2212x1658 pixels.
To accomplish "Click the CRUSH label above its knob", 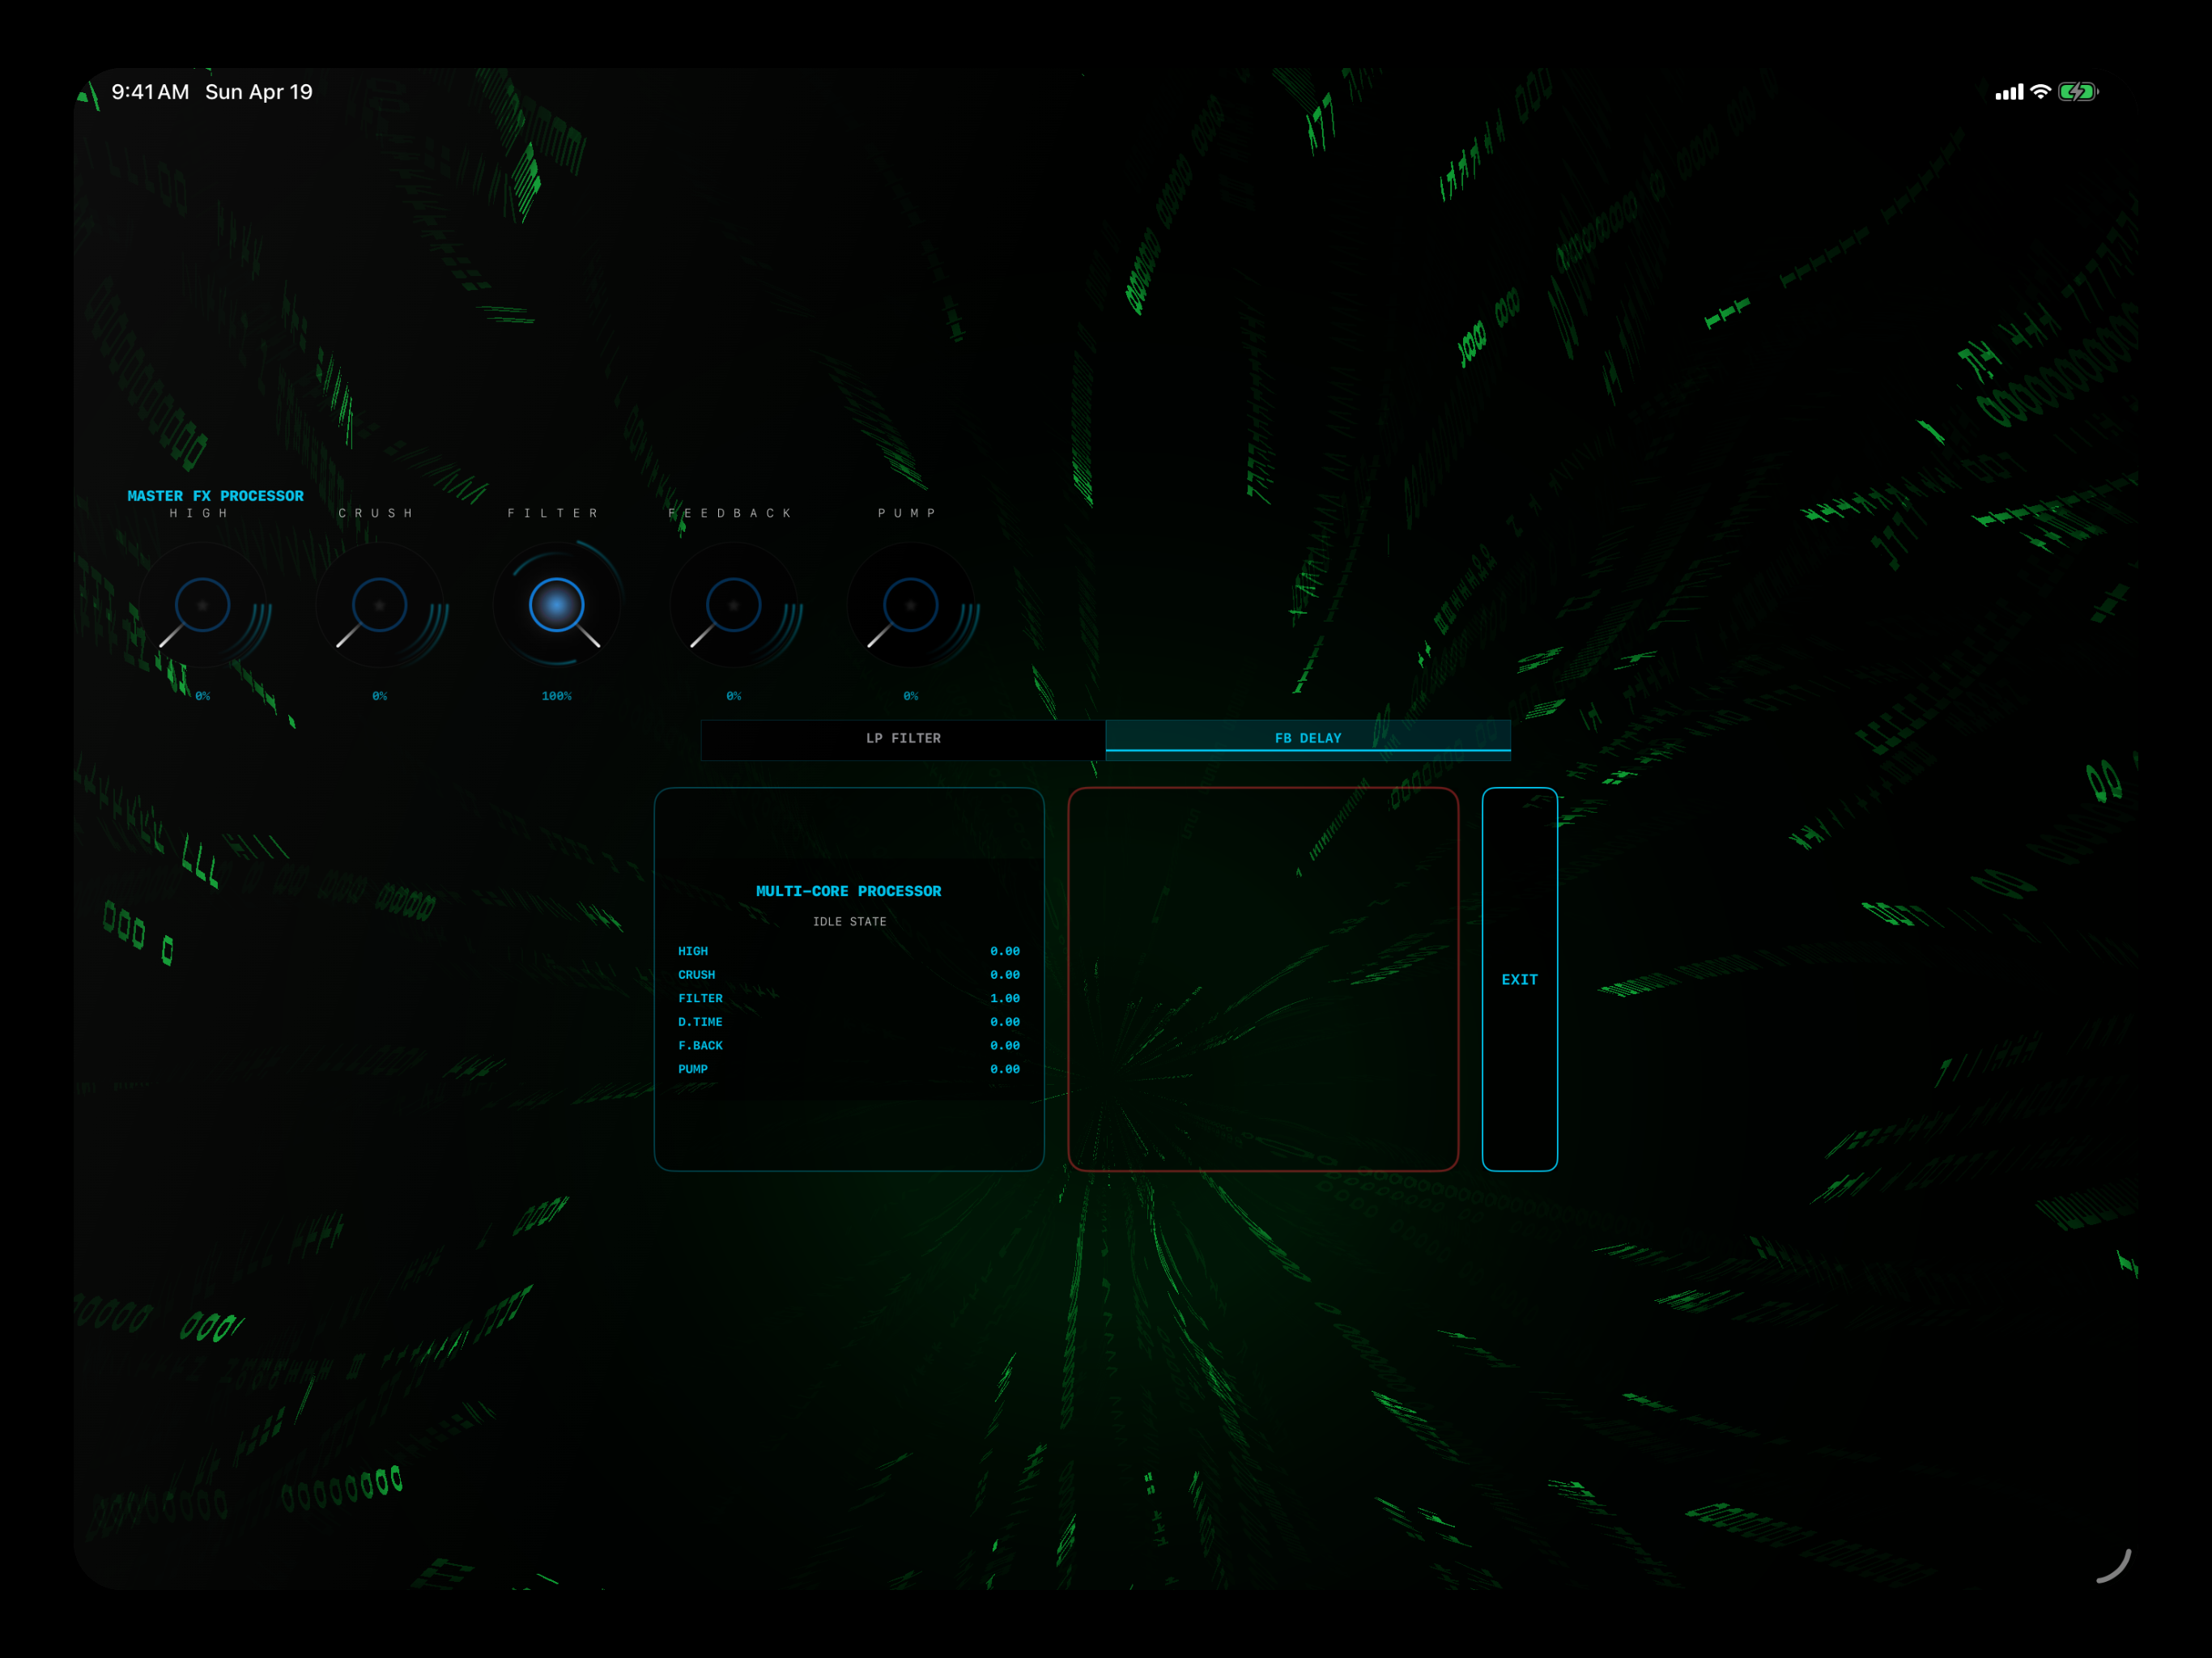I will (376, 513).
